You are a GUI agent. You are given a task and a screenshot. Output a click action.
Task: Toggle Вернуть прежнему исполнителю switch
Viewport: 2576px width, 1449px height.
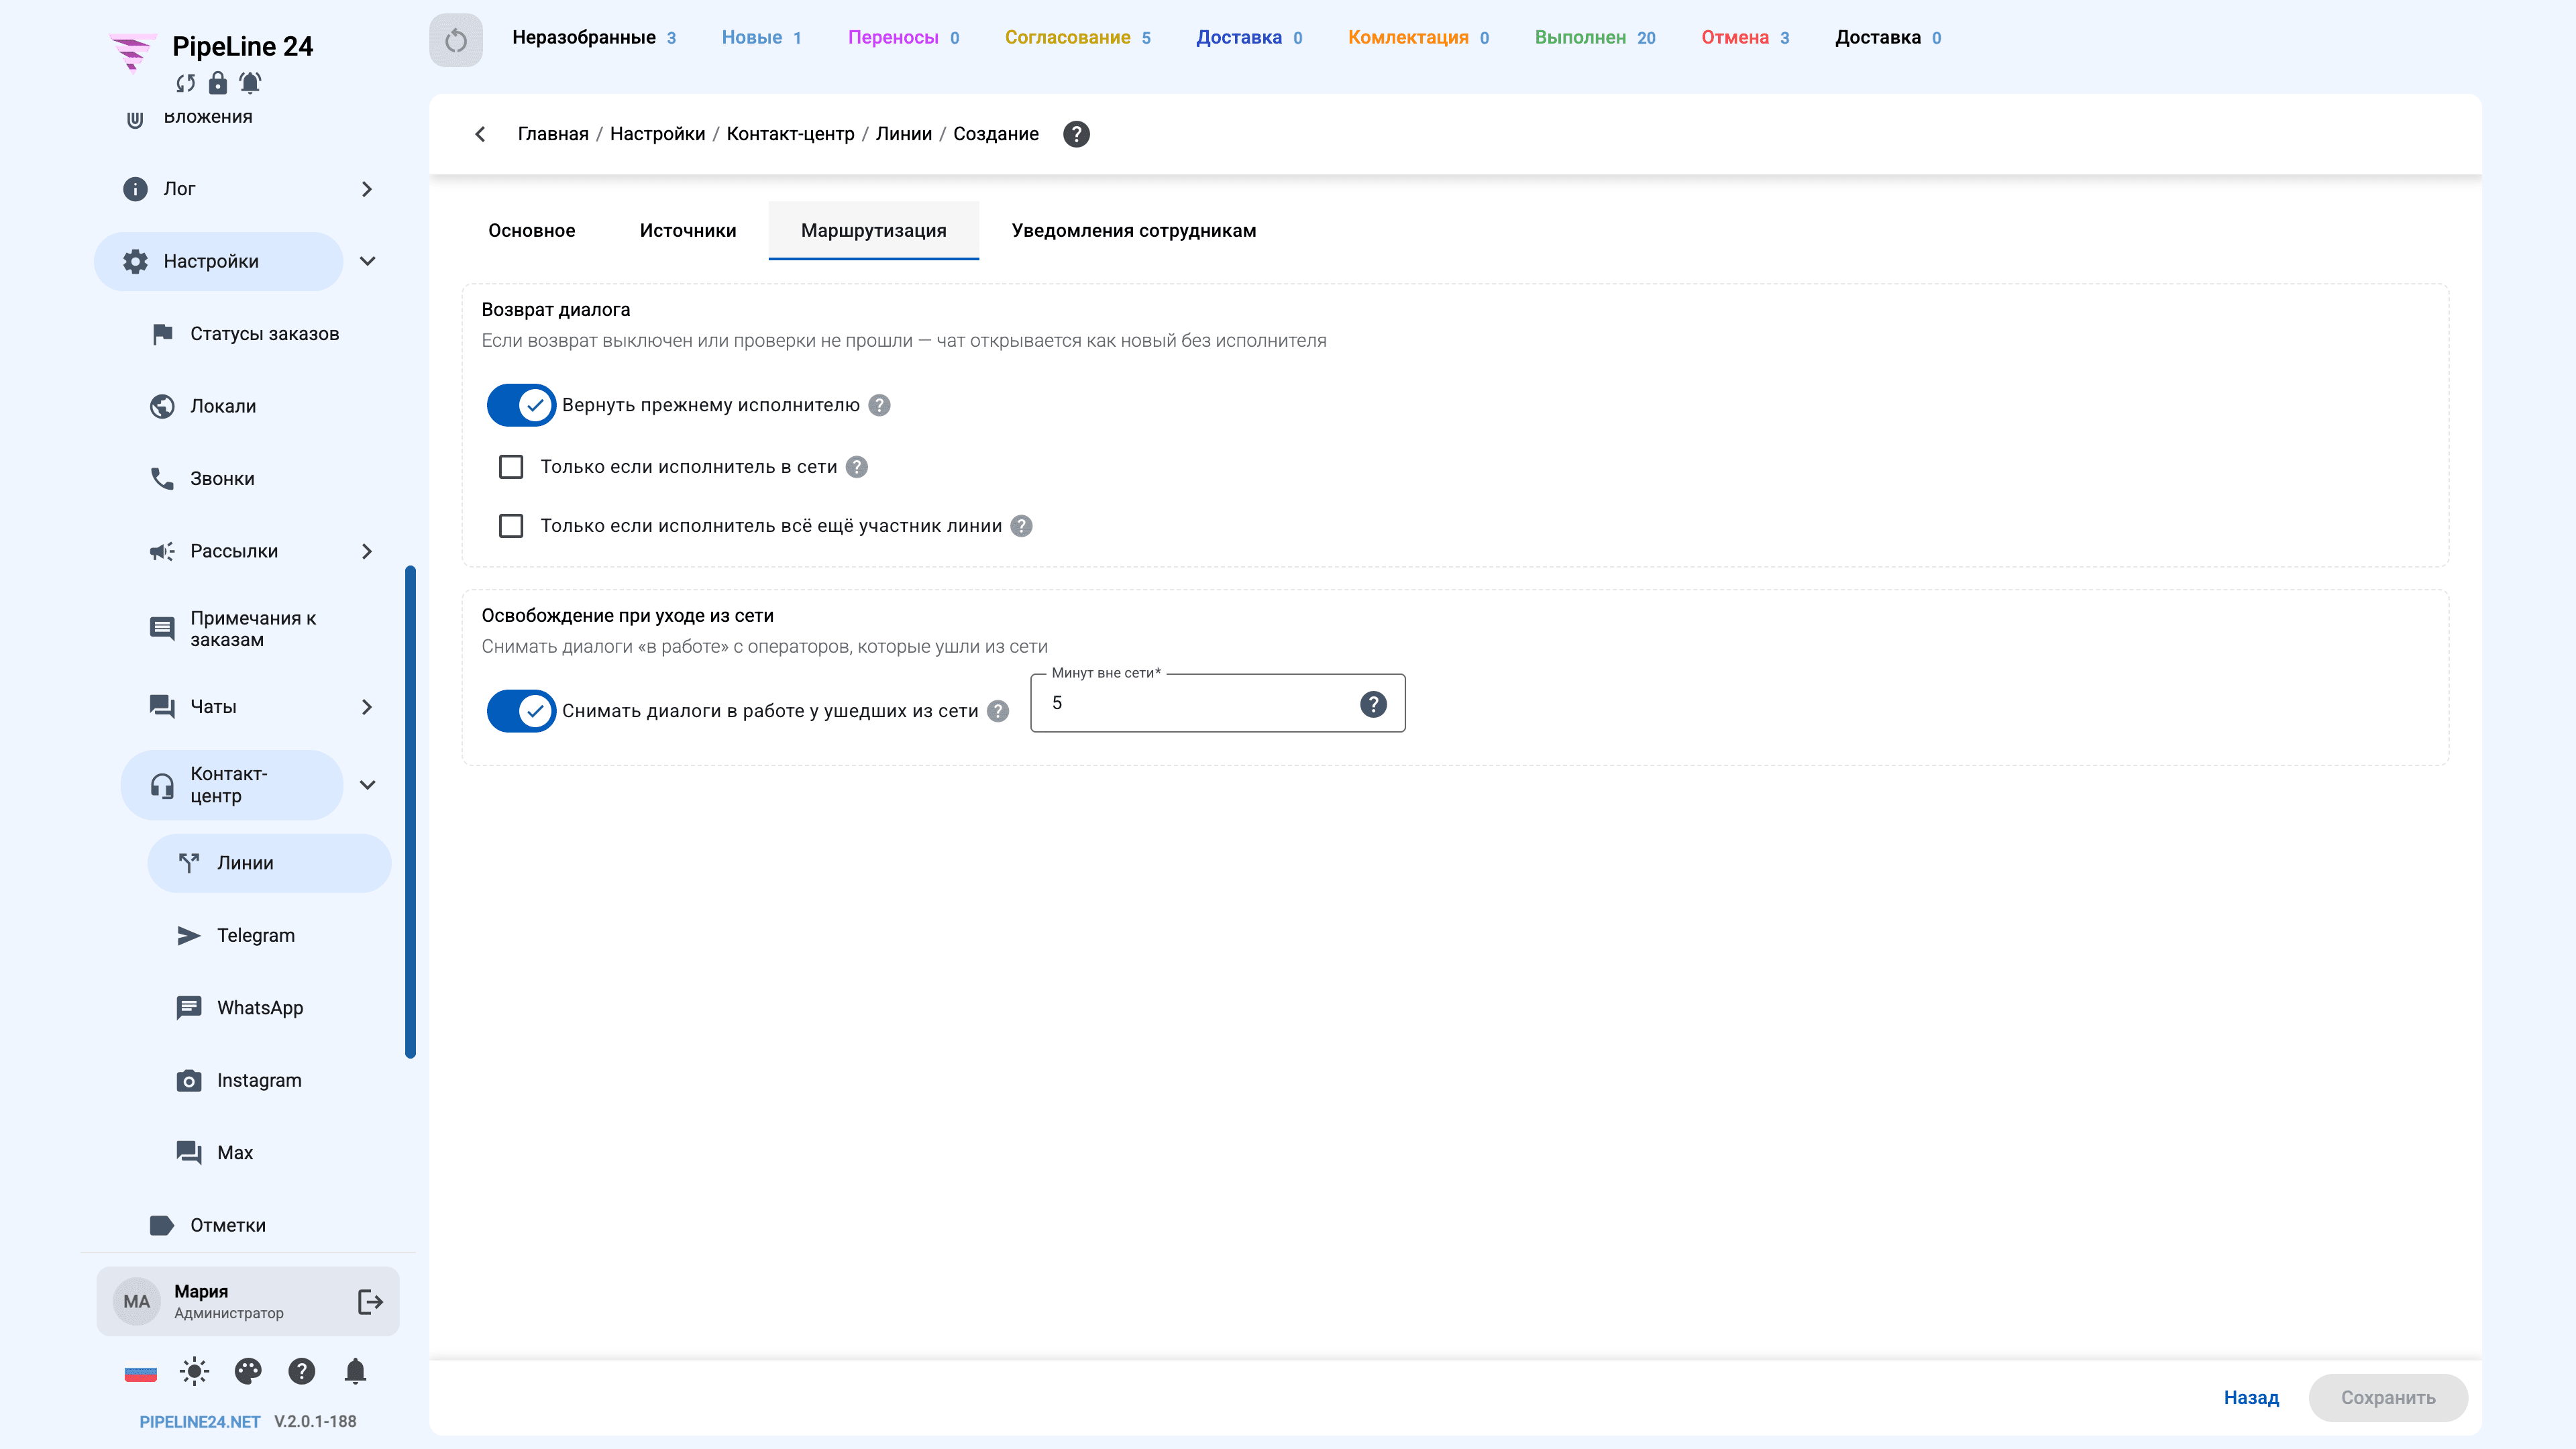click(x=521, y=405)
